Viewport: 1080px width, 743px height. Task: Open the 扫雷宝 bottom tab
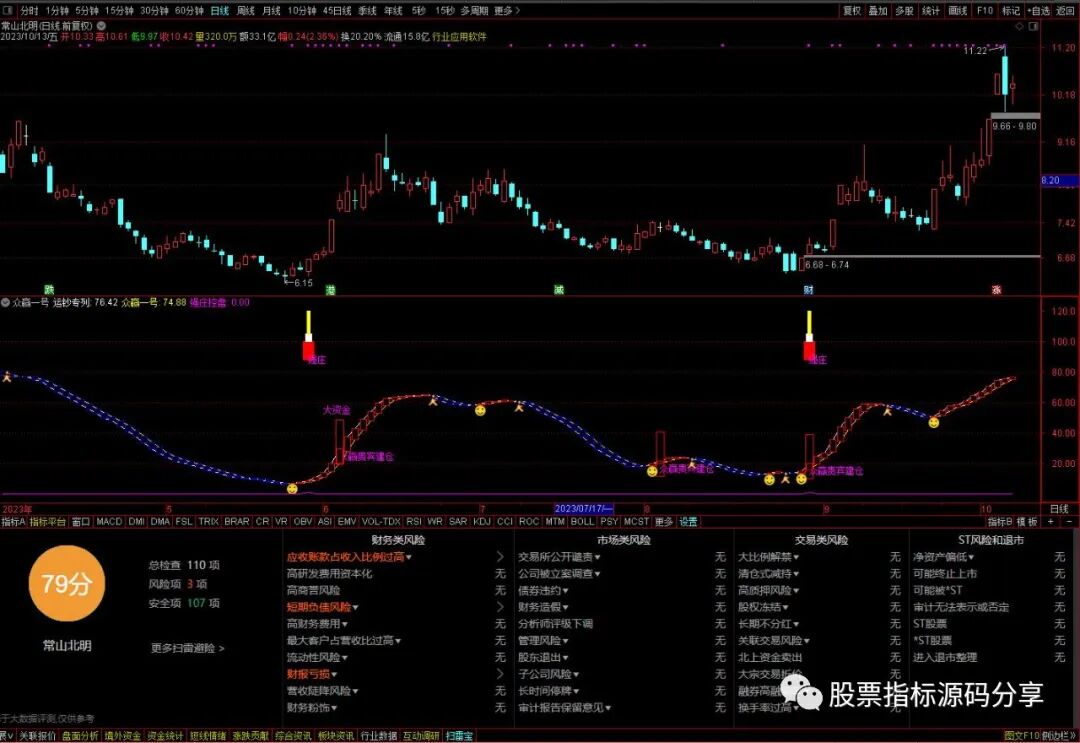[x=459, y=736]
